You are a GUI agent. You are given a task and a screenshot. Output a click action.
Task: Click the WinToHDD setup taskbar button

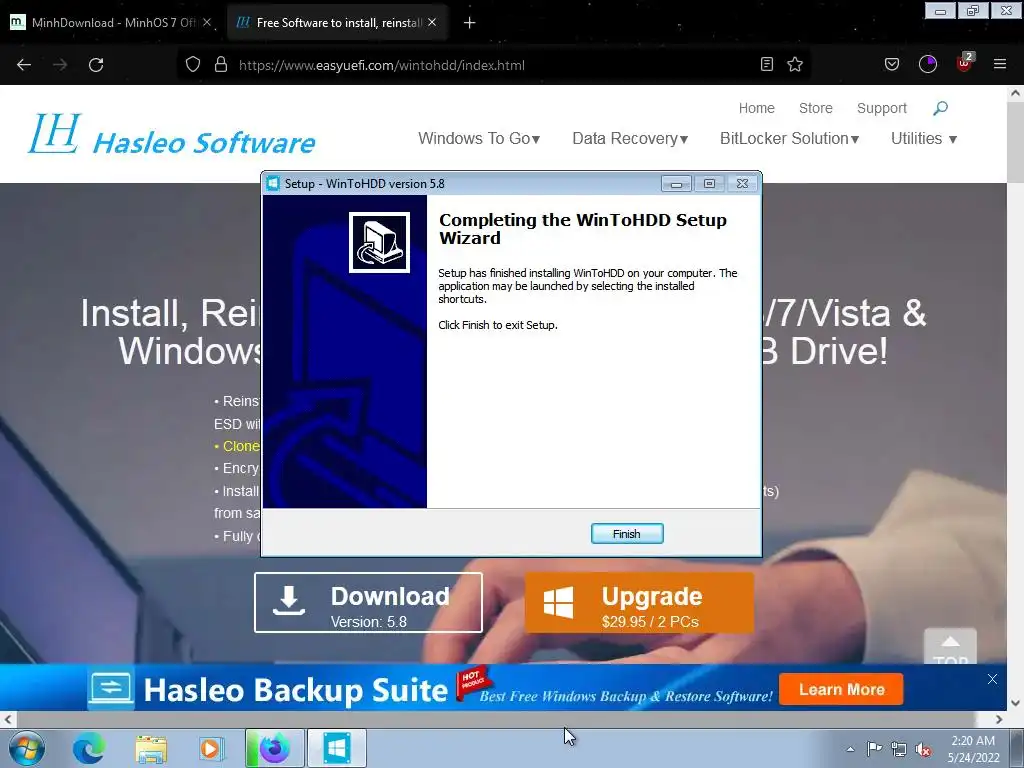click(336, 748)
